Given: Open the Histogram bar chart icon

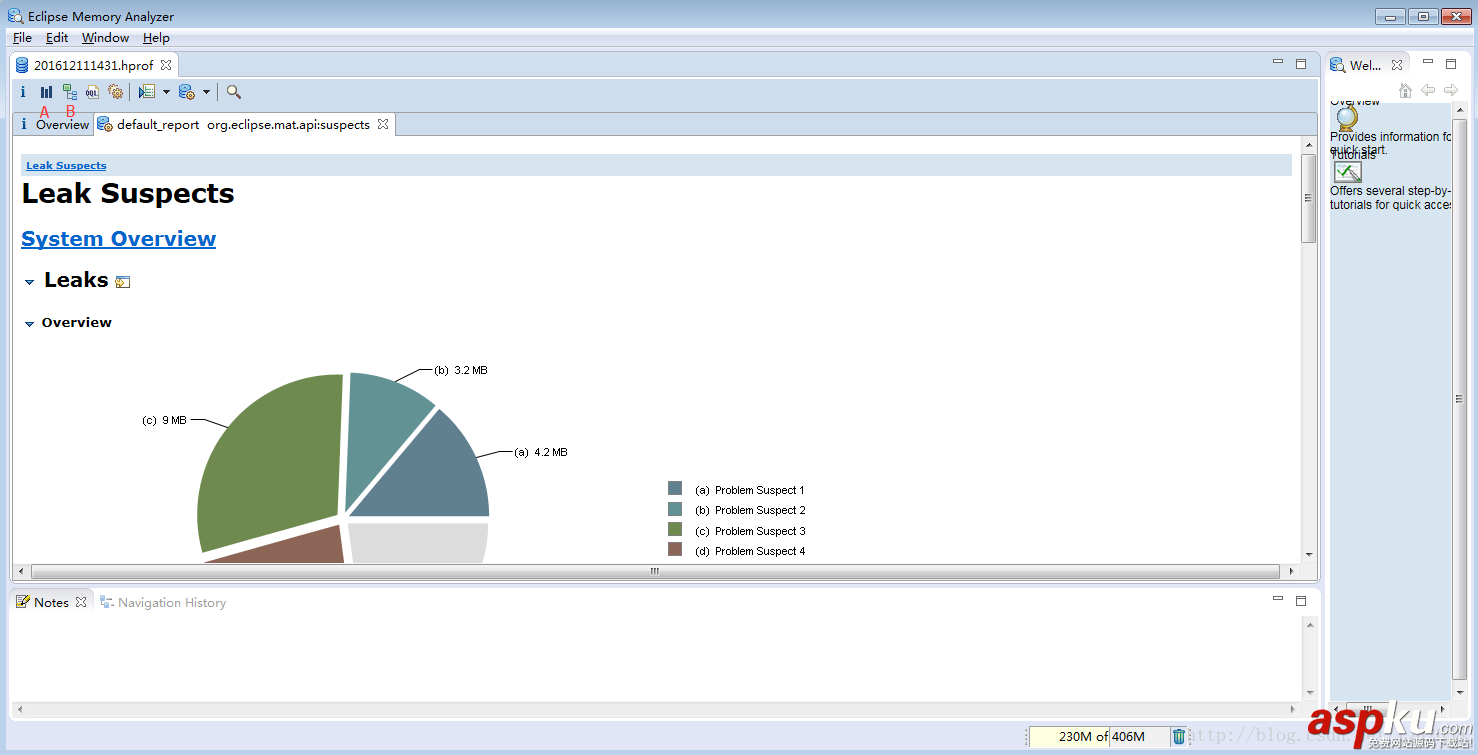Looking at the screenshot, I should (x=46, y=92).
